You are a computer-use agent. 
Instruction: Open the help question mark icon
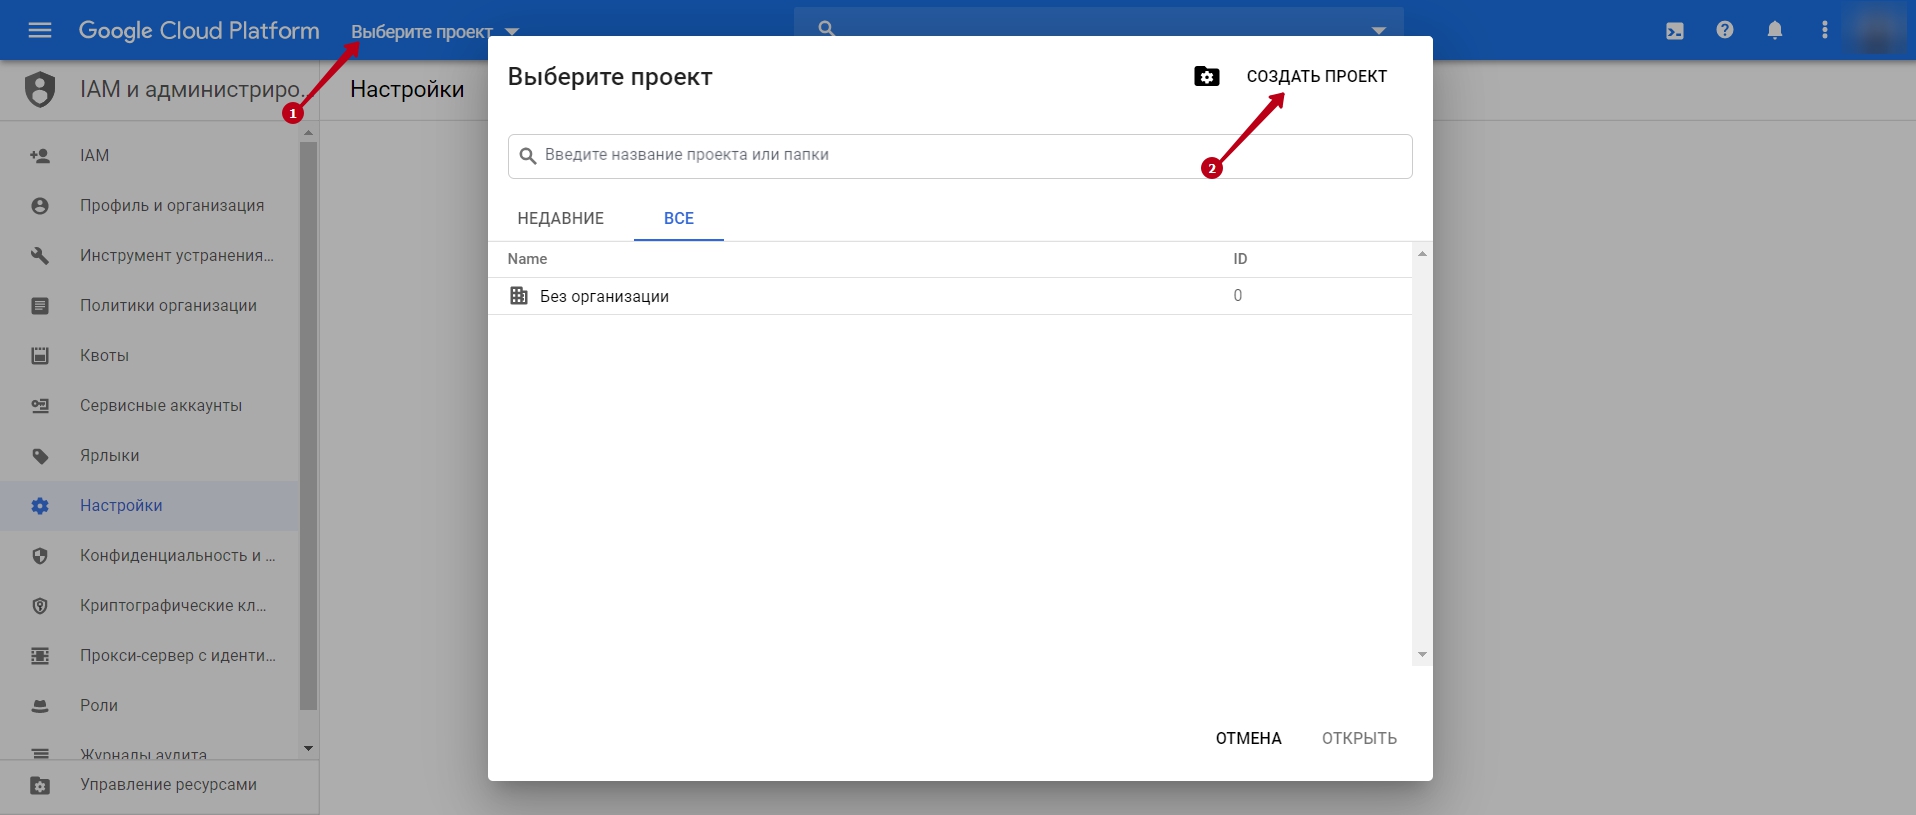coord(1725,30)
